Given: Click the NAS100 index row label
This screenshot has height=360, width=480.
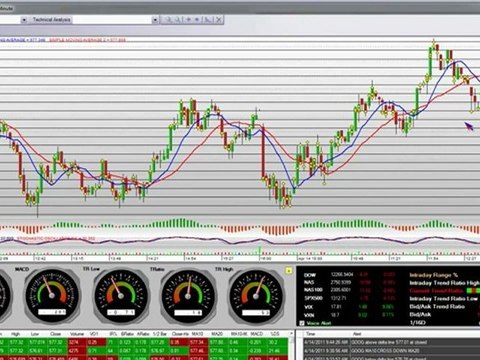Looking at the screenshot, I should [313, 290].
